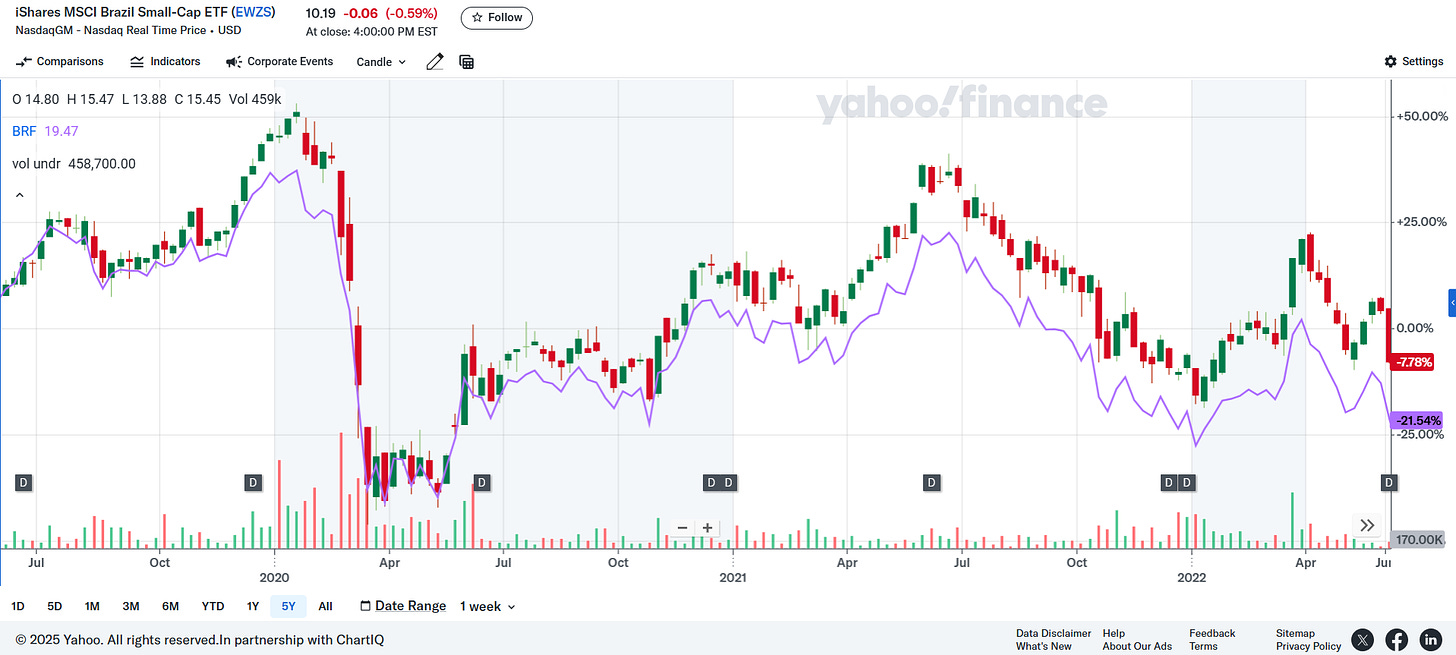The height and width of the screenshot is (655, 1456).
Task: Click dividend marker before 2020
Action: [253, 483]
